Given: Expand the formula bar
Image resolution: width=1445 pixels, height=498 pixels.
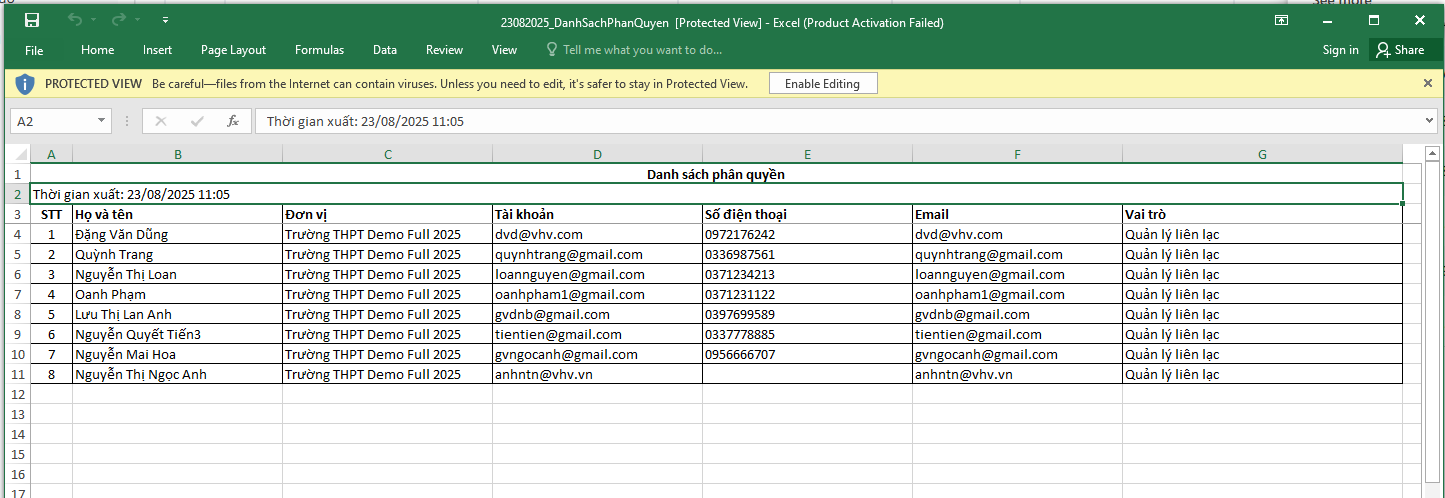Looking at the screenshot, I should 1429,121.
